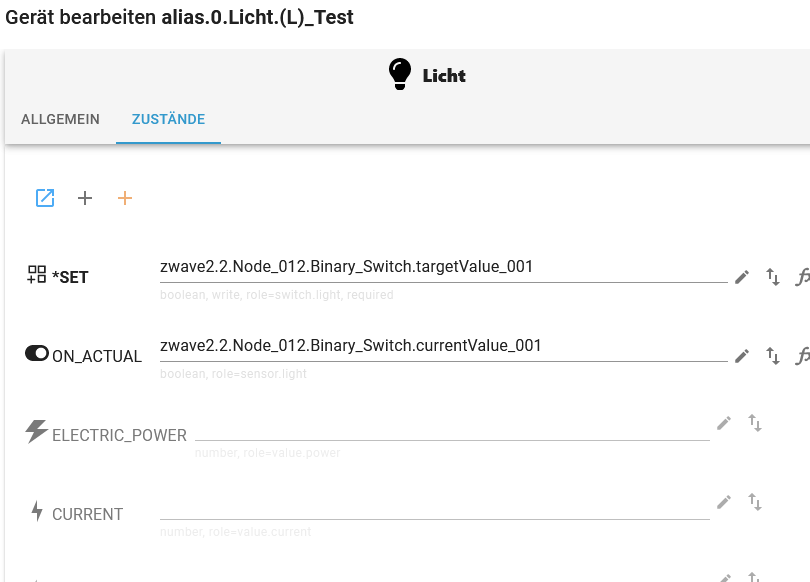The image size is (810, 582).
Task: Click the edit pencil in the *SET row
Action: 742,277
